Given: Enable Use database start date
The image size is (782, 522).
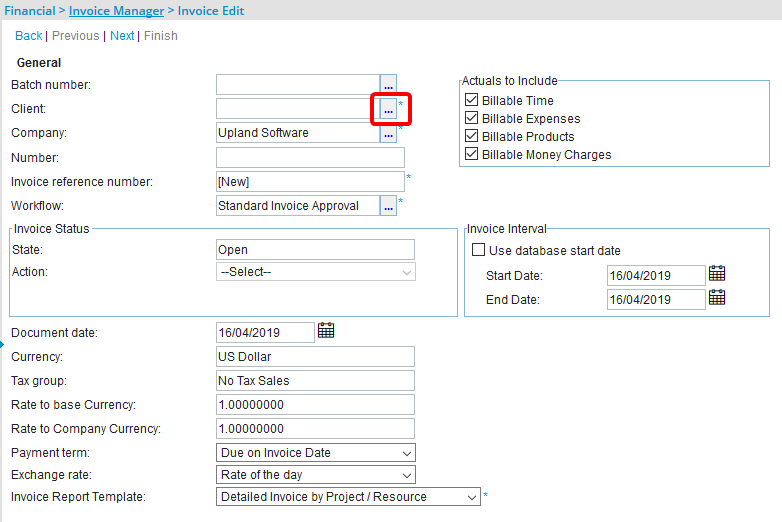Looking at the screenshot, I should pos(479,250).
